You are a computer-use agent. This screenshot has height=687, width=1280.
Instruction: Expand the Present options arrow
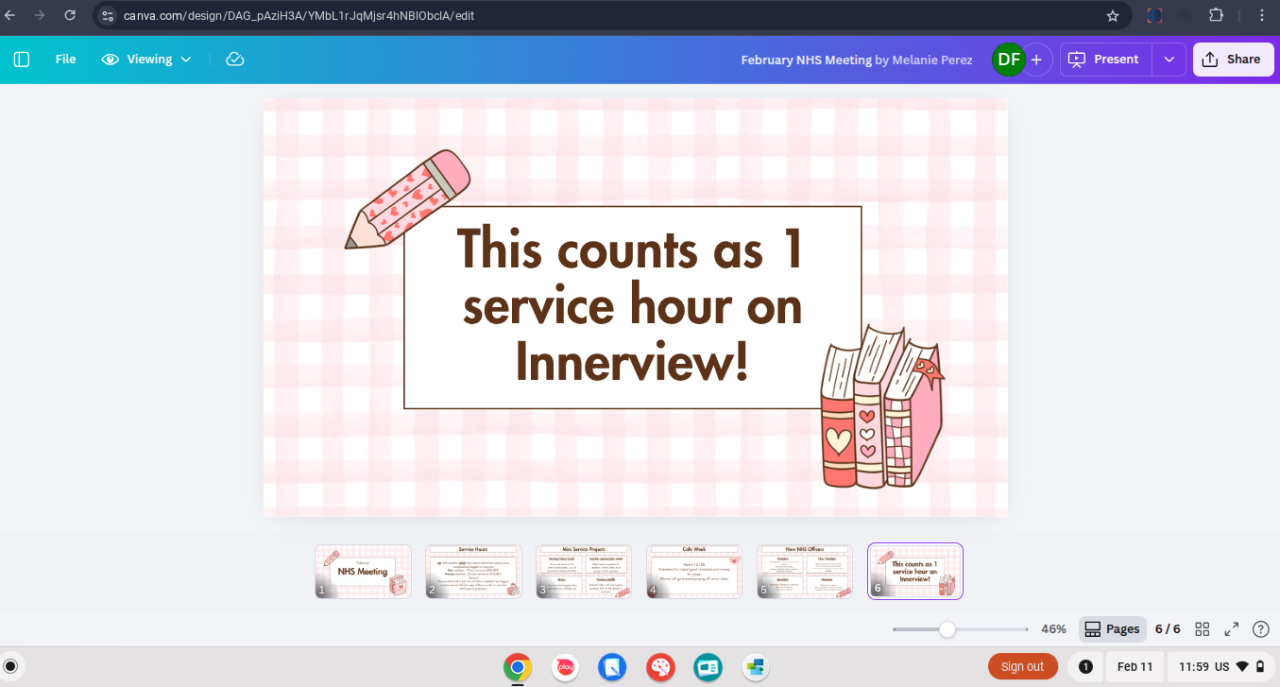[1169, 59]
